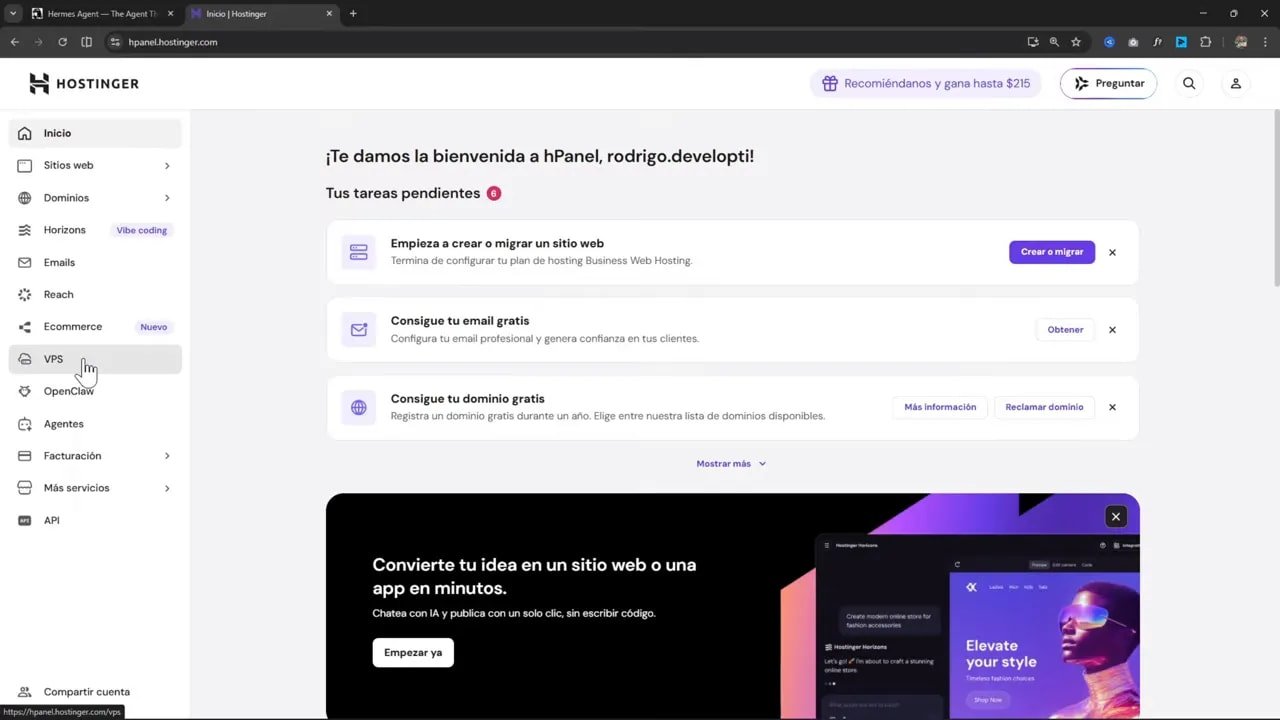Open the browser tab search dropdown
The height and width of the screenshot is (720, 1280).
[12, 14]
